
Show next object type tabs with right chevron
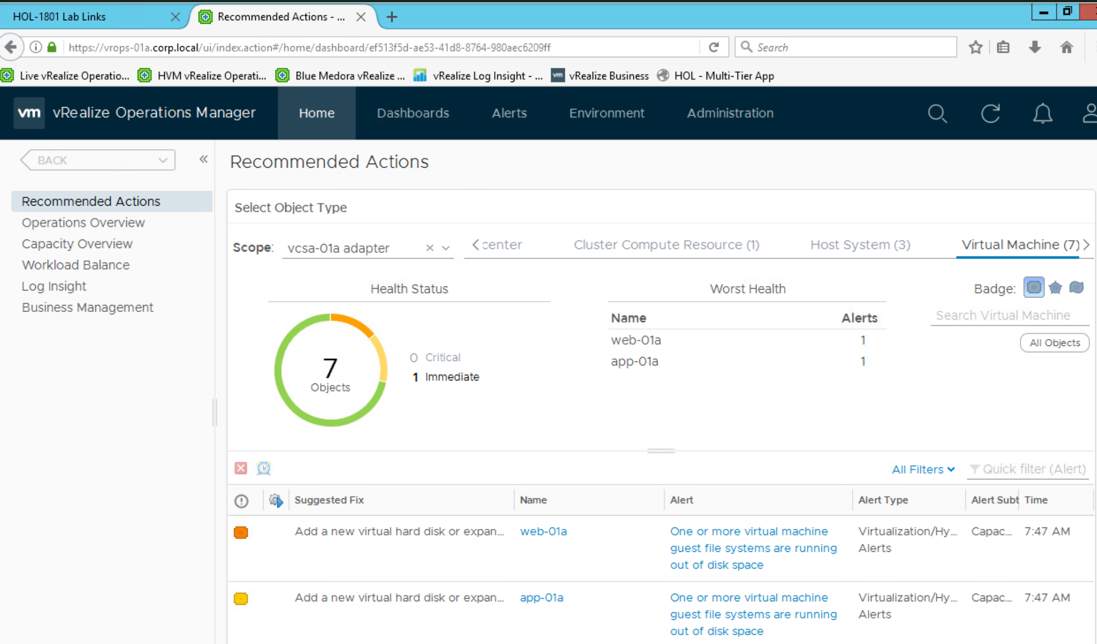click(x=1087, y=244)
